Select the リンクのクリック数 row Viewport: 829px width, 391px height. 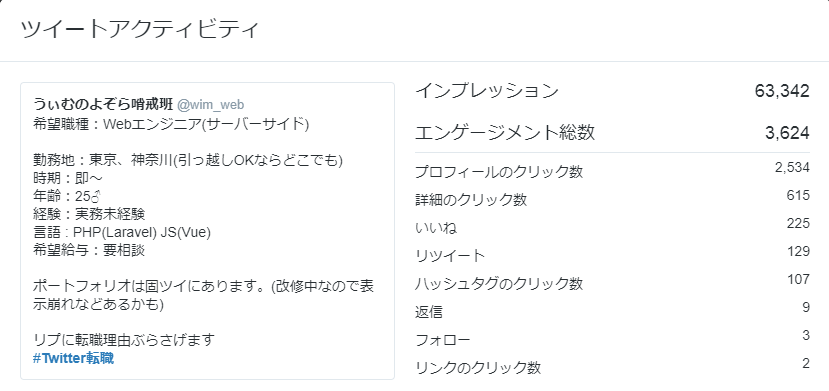tap(612, 367)
